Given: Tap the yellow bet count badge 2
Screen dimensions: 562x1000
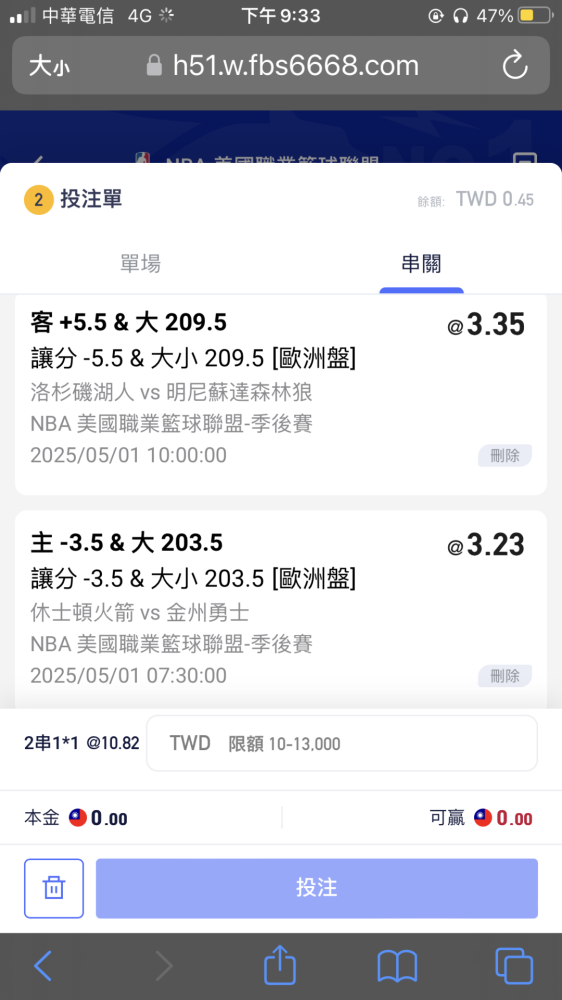Looking at the screenshot, I should click(x=38, y=200).
